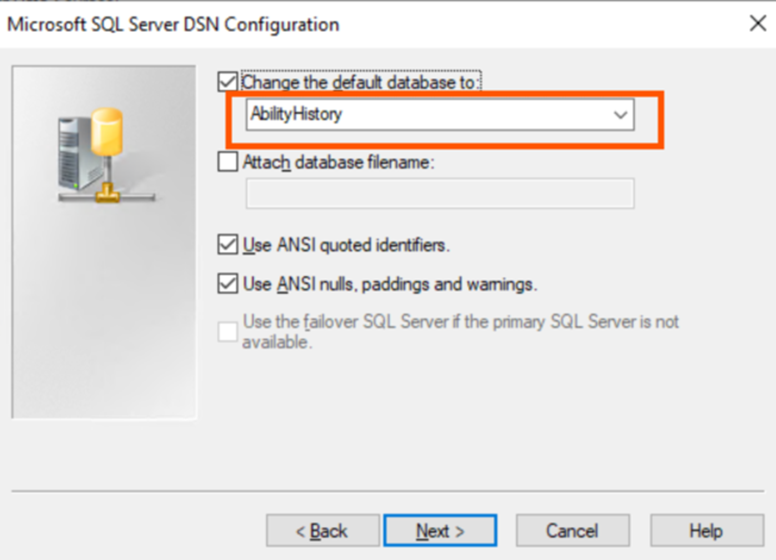Proceed with the Next button
This screenshot has width=776, height=560.
coord(440,531)
